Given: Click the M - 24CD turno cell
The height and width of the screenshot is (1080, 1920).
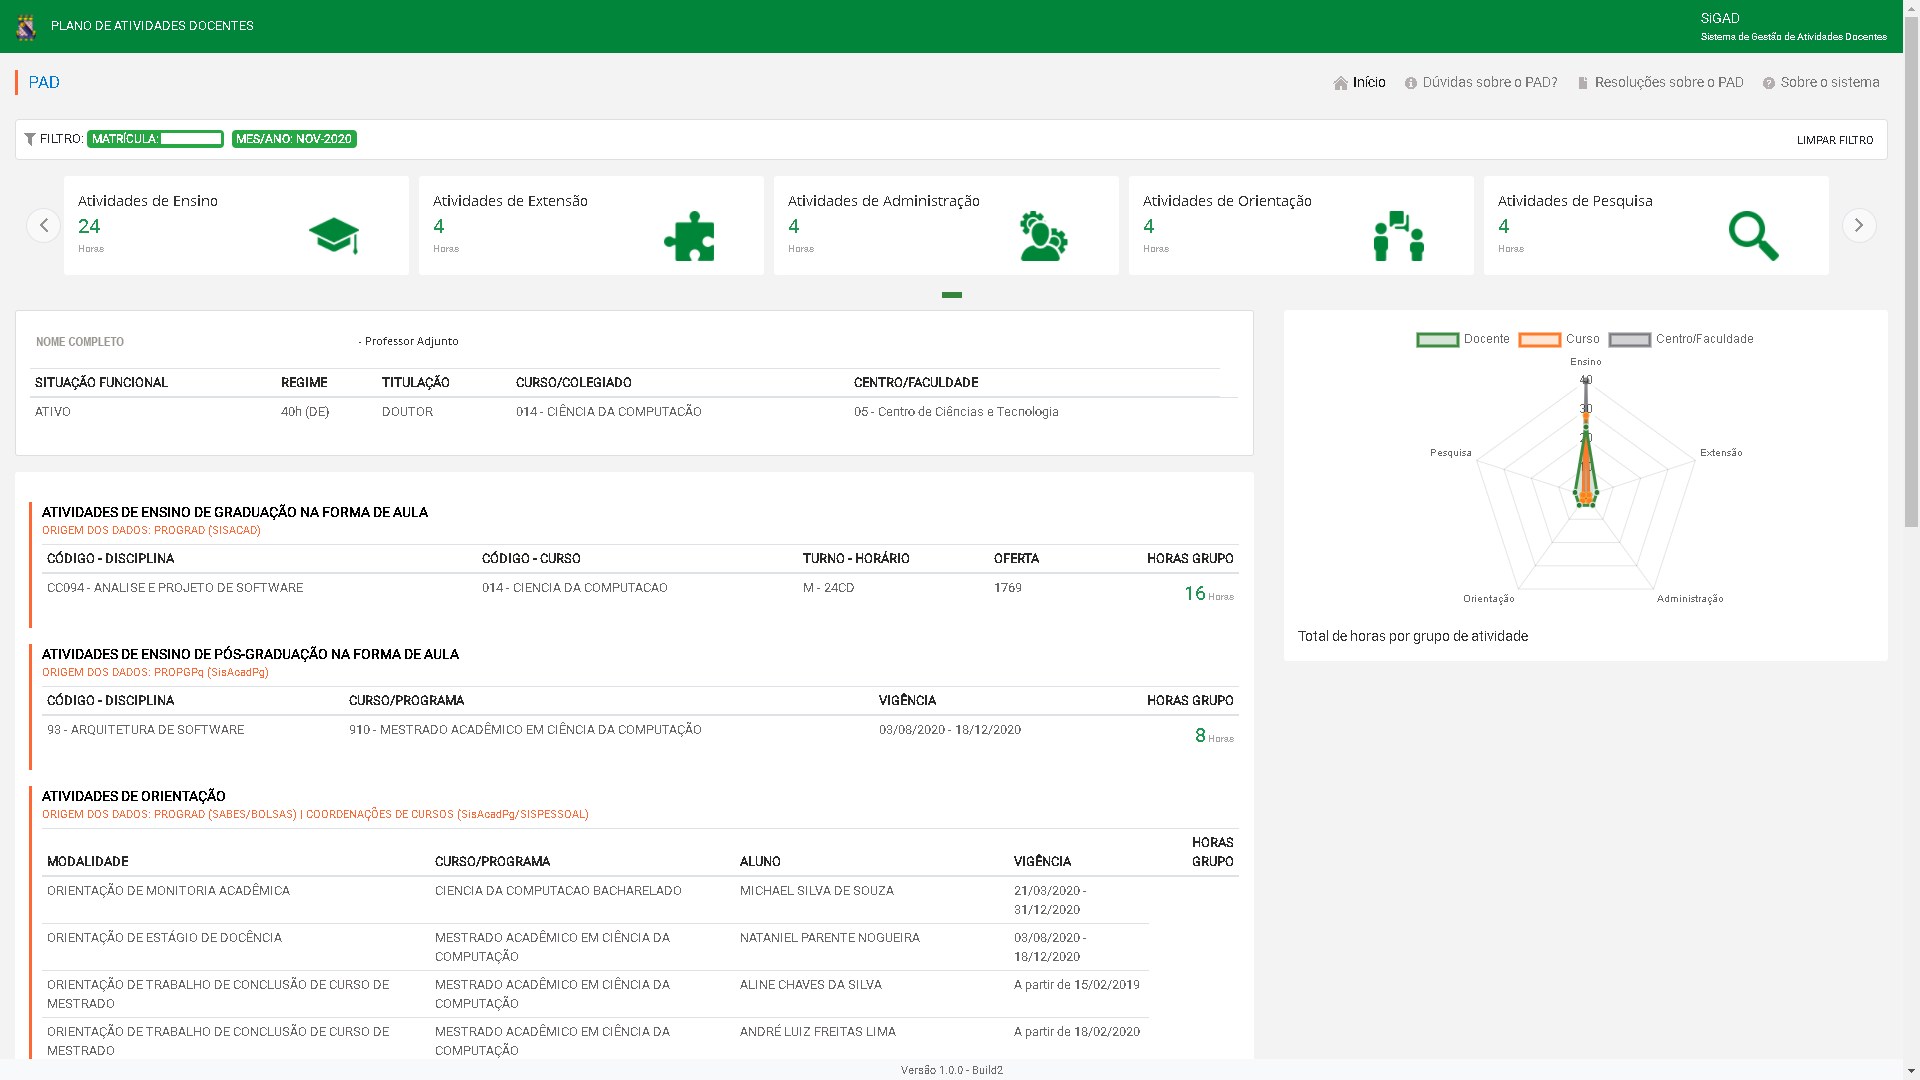Looking at the screenshot, I should click(x=829, y=588).
